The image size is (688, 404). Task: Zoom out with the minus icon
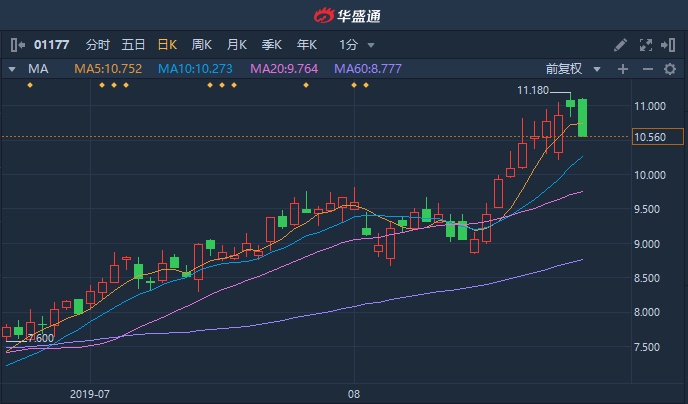pyautogui.click(x=647, y=69)
